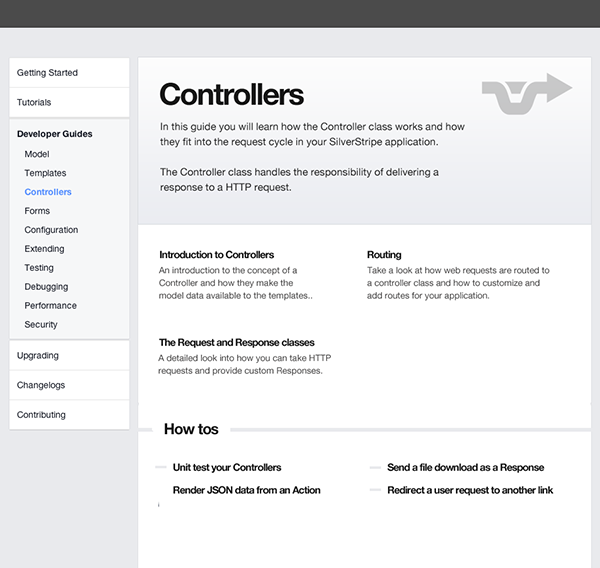Go to the Templates guide
The height and width of the screenshot is (568, 600).
click(x=46, y=173)
